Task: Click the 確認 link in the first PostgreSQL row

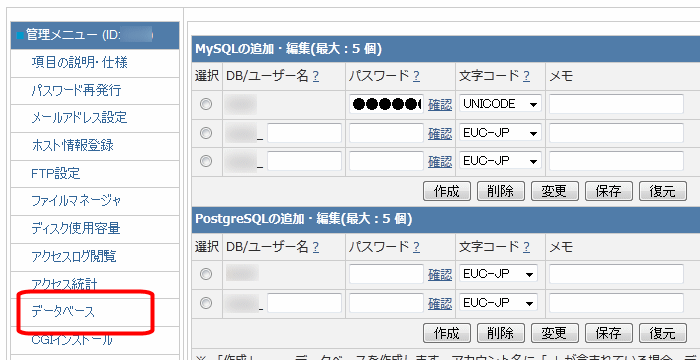Action: click(440, 274)
